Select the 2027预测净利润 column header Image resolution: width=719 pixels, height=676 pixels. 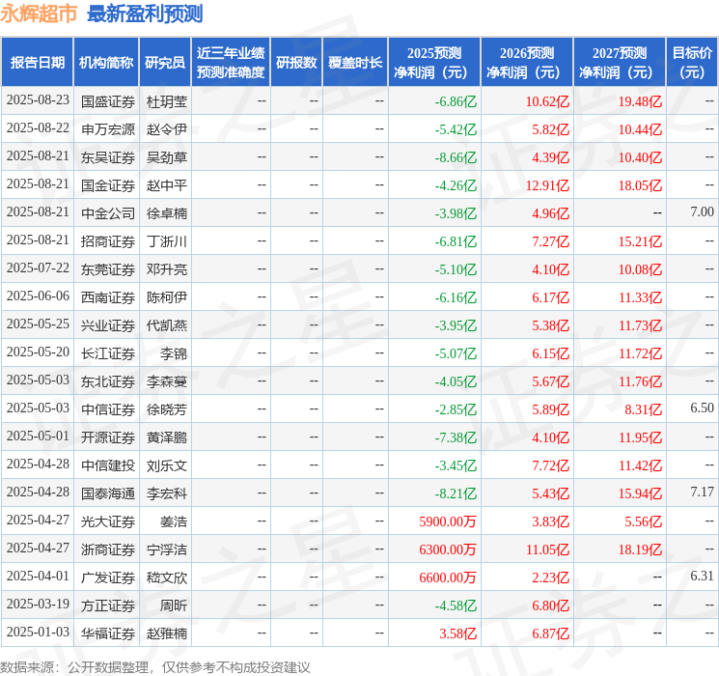(x=618, y=63)
